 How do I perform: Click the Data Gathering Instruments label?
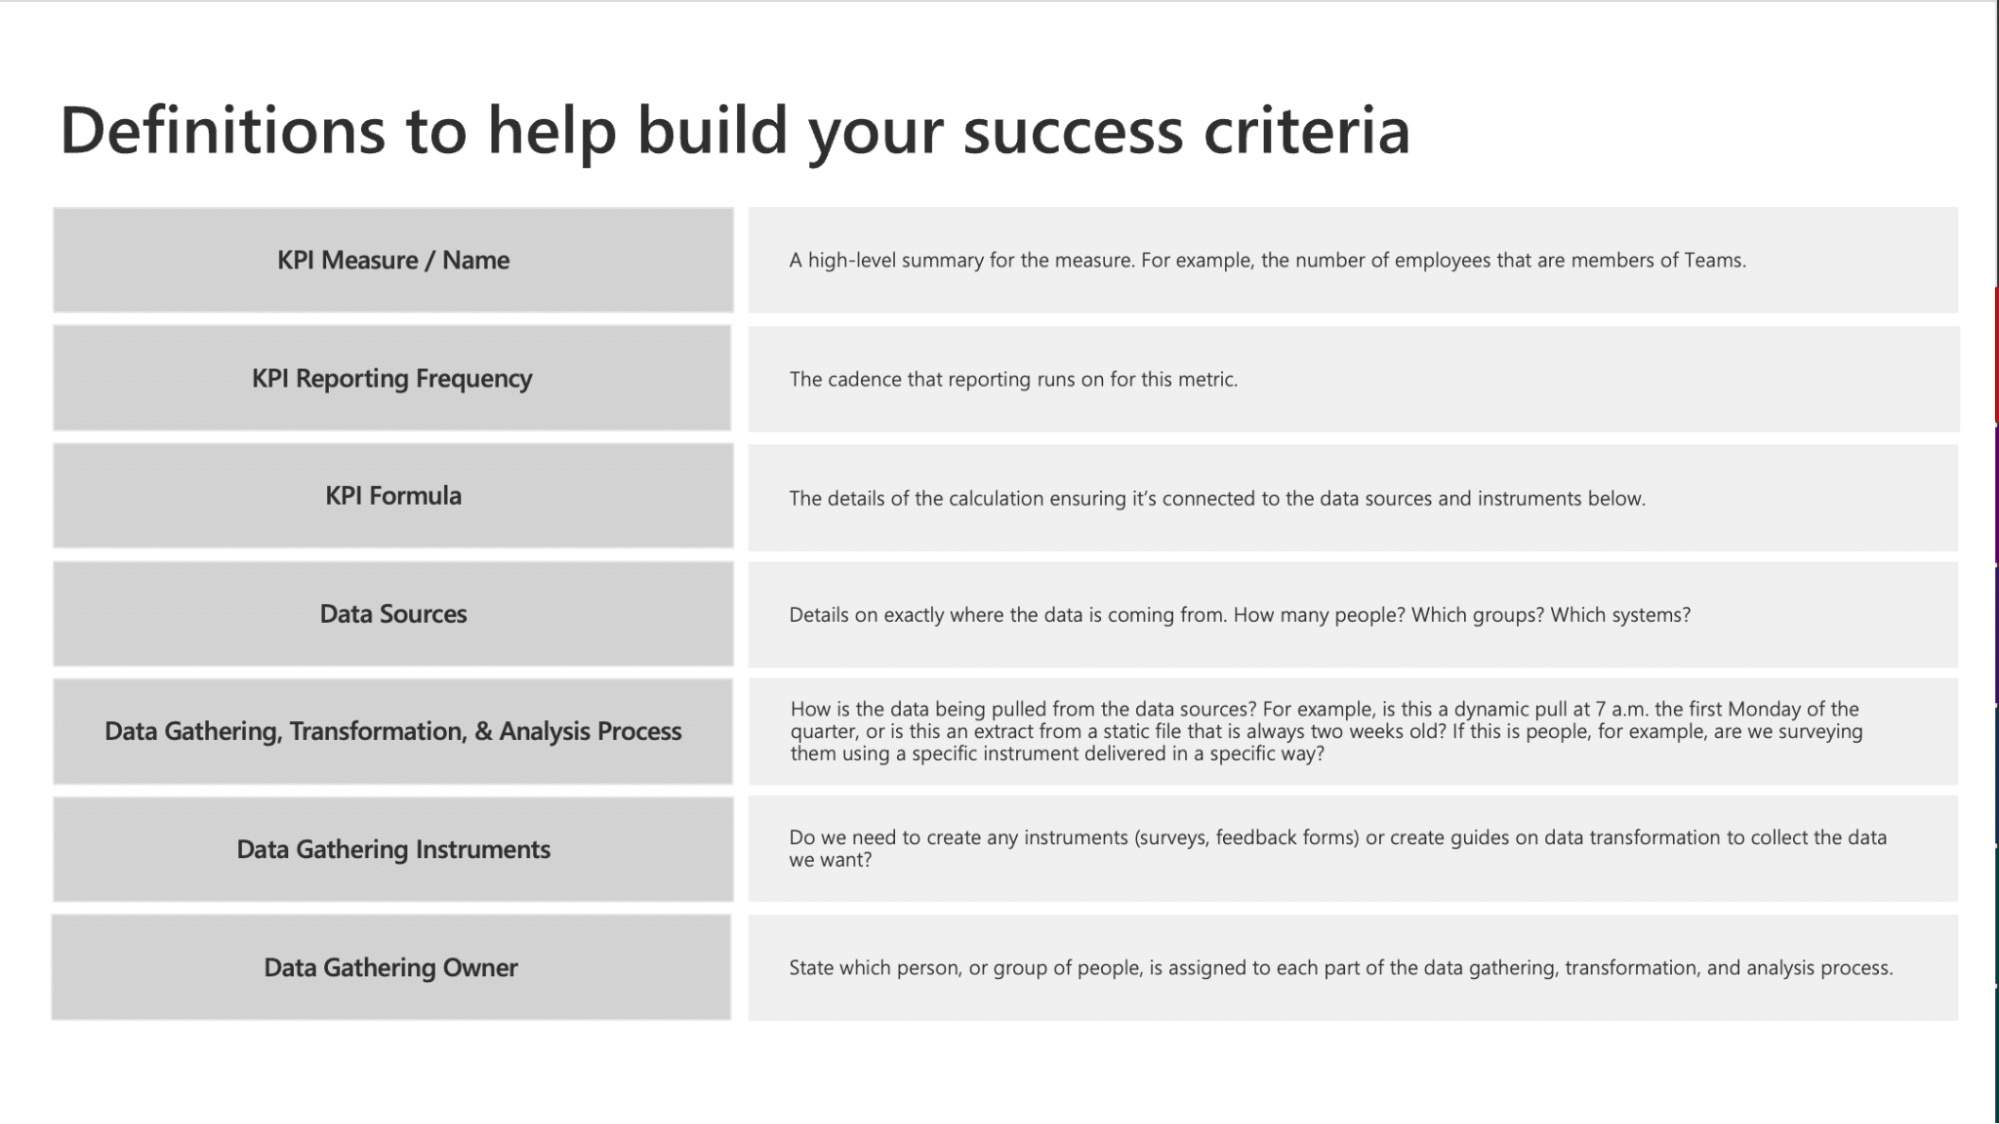pyautogui.click(x=393, y=848)
